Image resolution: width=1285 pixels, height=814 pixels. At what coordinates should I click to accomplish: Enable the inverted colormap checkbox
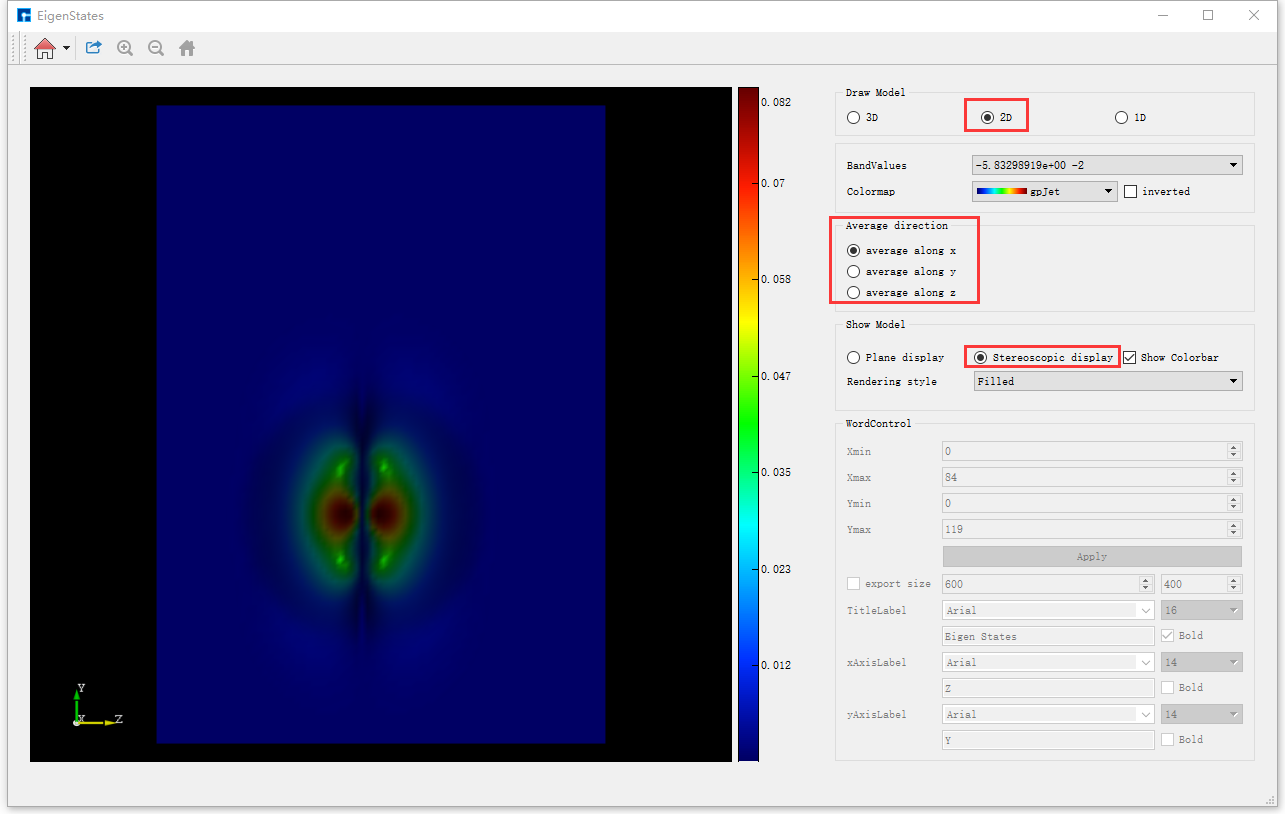click(1131, 191)
